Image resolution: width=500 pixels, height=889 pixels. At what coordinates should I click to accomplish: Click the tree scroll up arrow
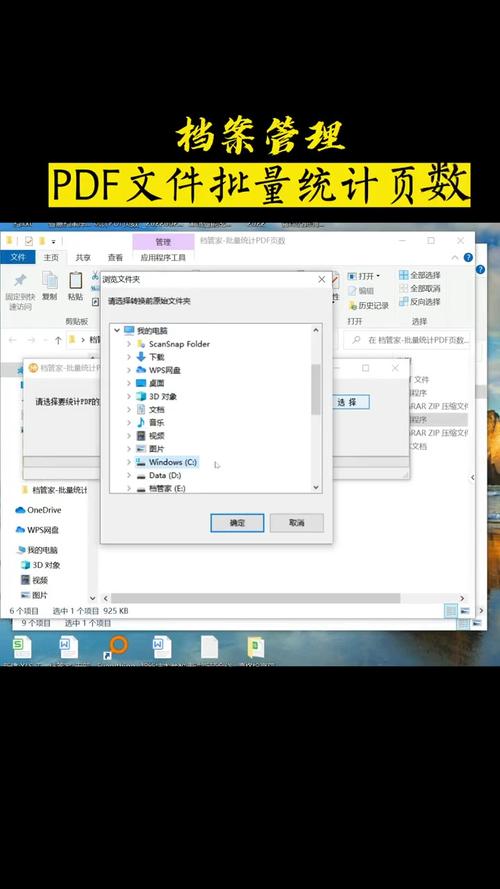316,329
